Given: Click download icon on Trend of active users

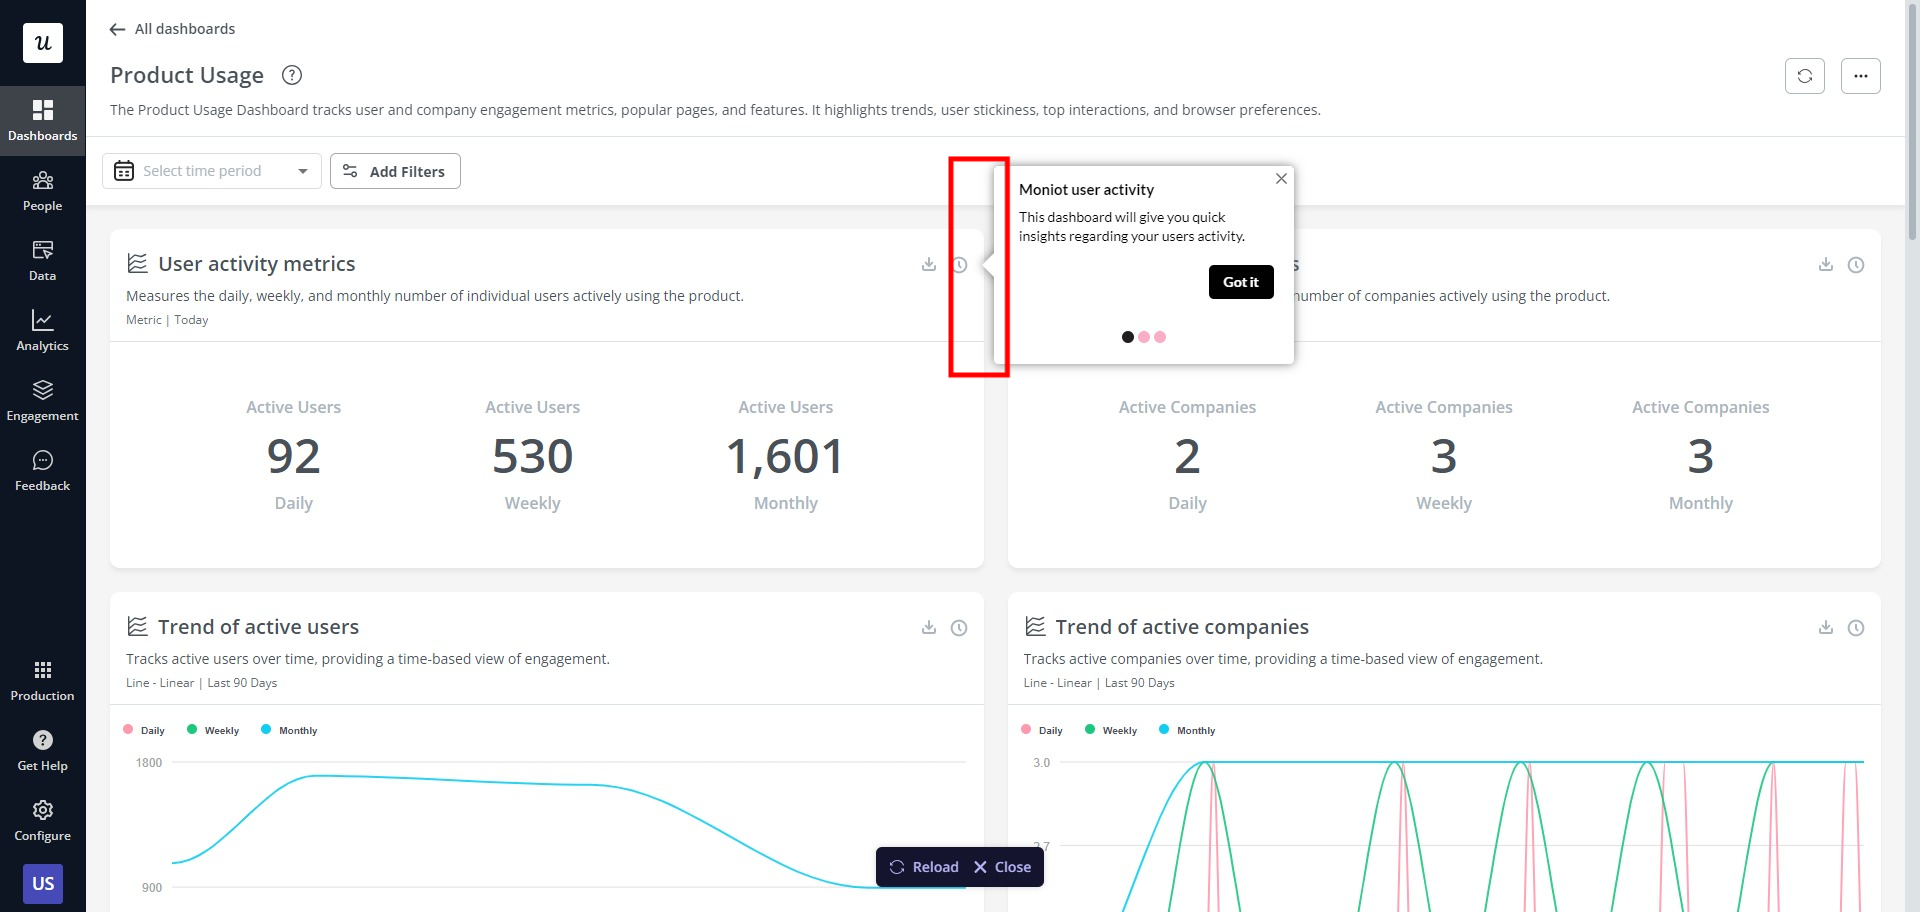Looking at the screenshot, I should (928, 628).
